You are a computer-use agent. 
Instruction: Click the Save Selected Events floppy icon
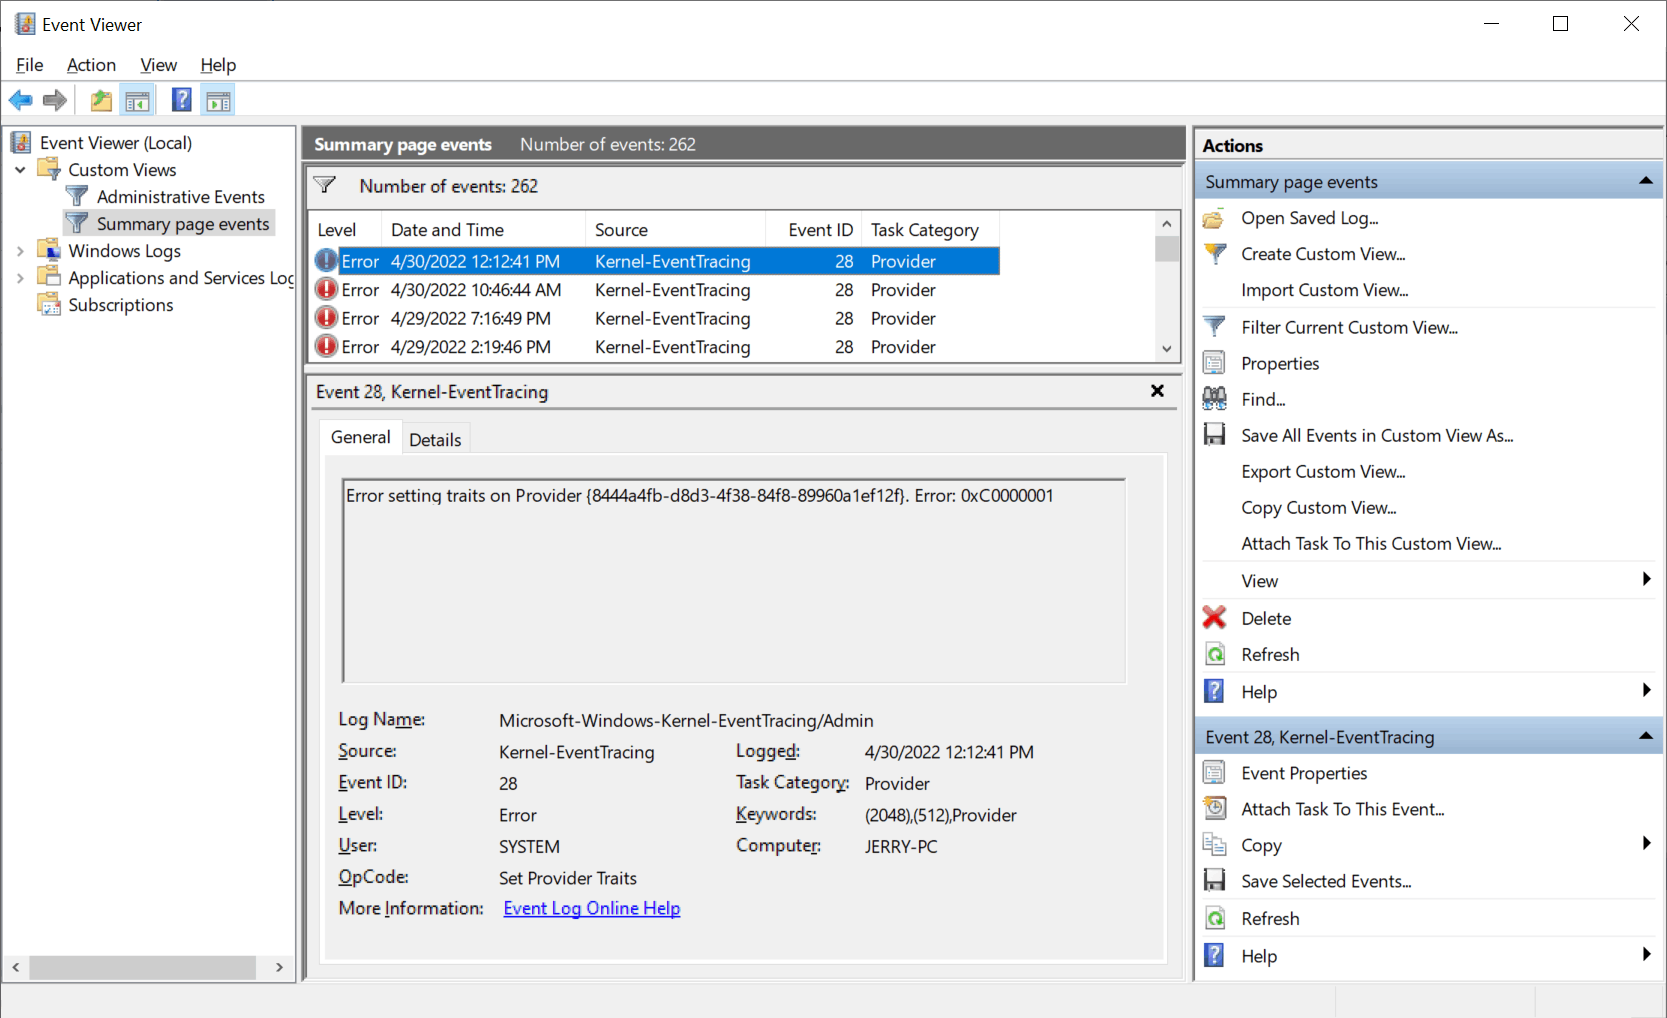(1214, 881)
